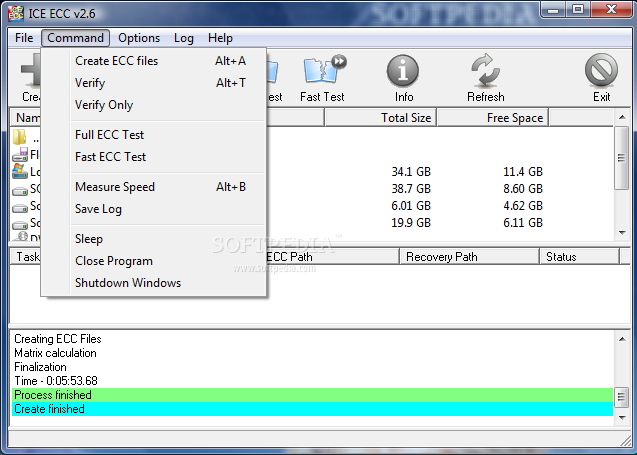Select the drive icon with 6.01 GB
Viewport: 637px width, 455px height.
click(x=20, y=208)
